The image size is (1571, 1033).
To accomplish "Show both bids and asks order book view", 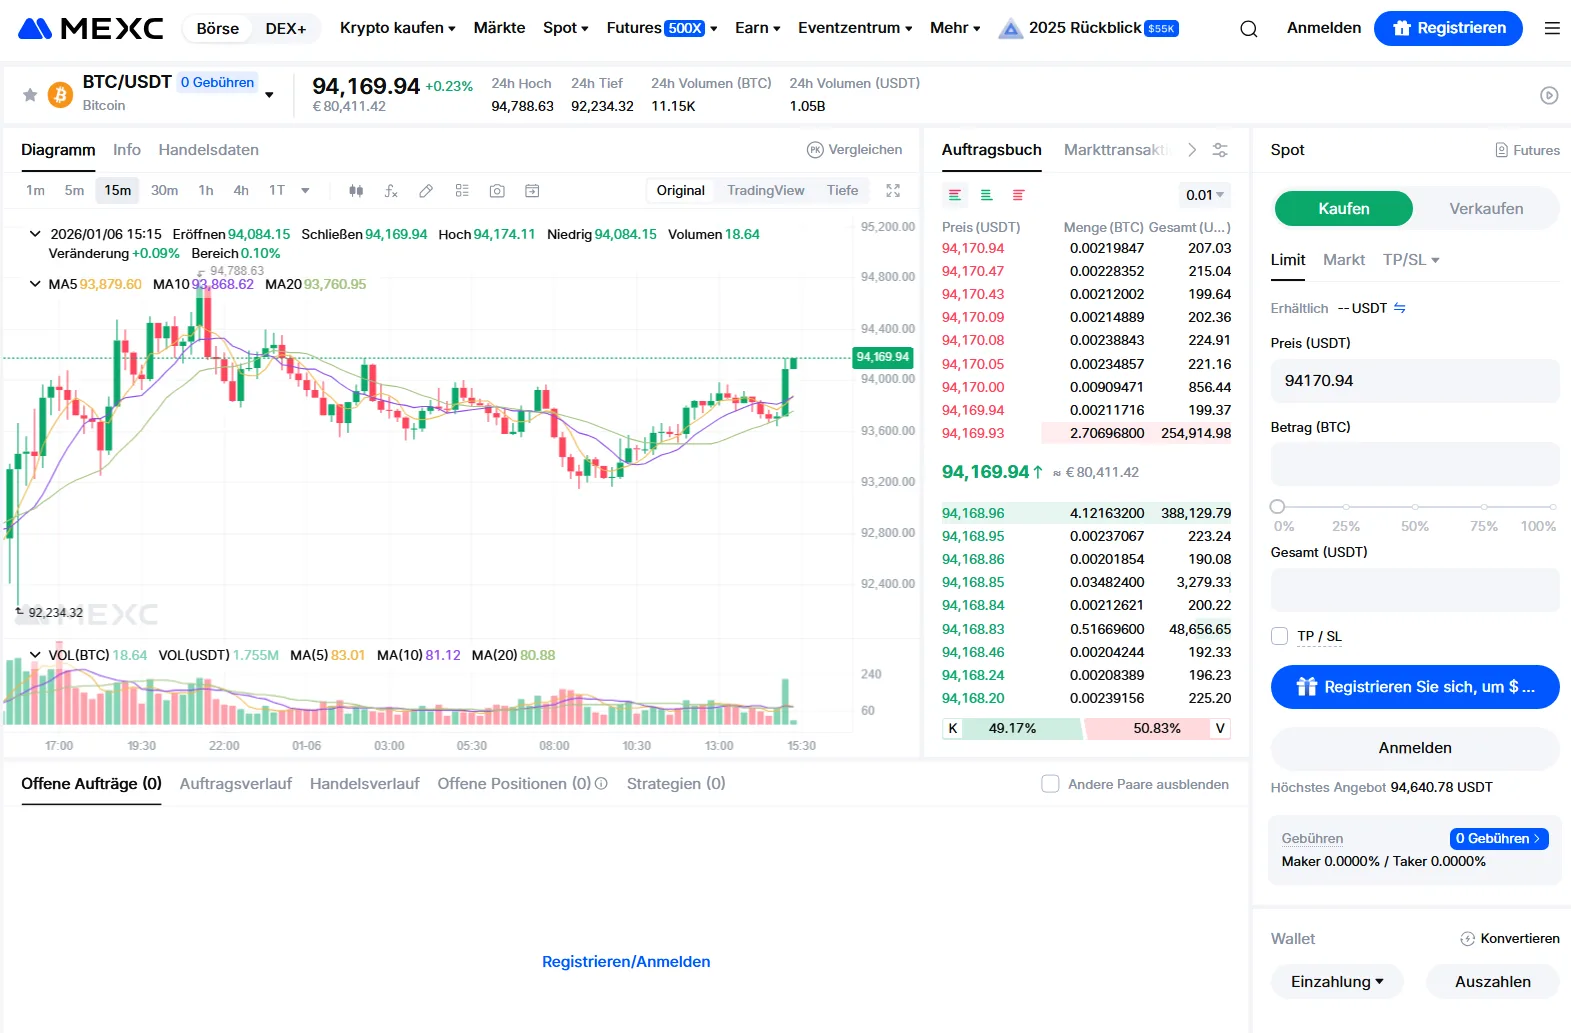I will pos(955,195).
